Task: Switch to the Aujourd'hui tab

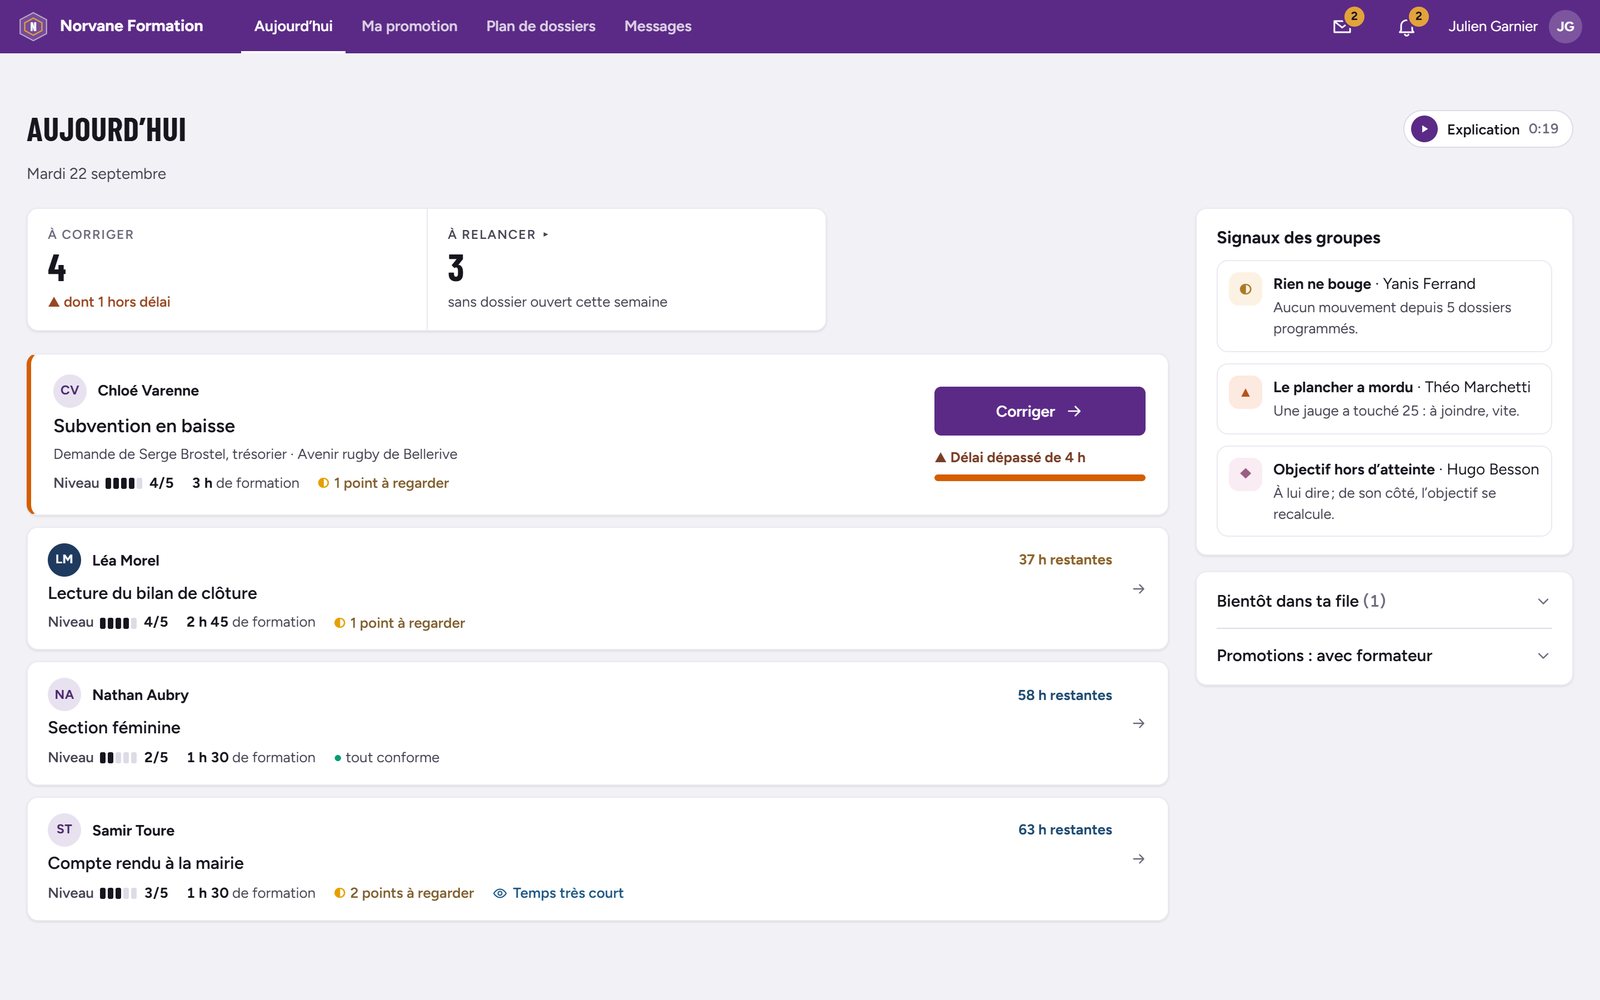Action: [293, 26]
